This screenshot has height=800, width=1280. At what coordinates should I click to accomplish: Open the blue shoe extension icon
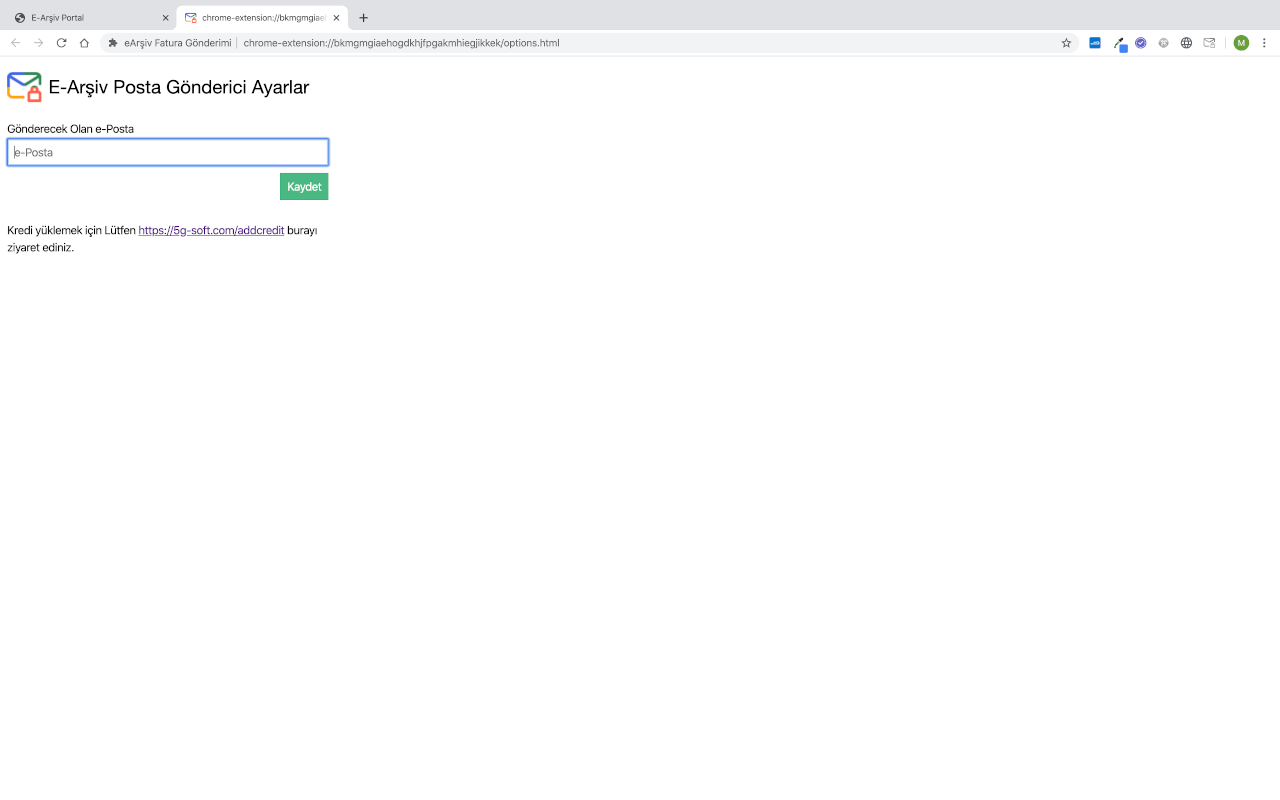(x=1095, y=43)
